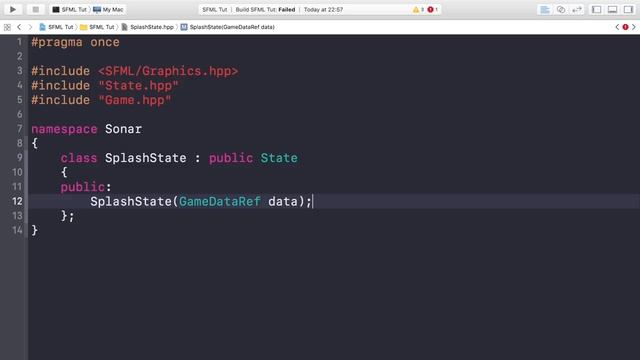Choose the My Mac run destination

[x=108, y=9]
